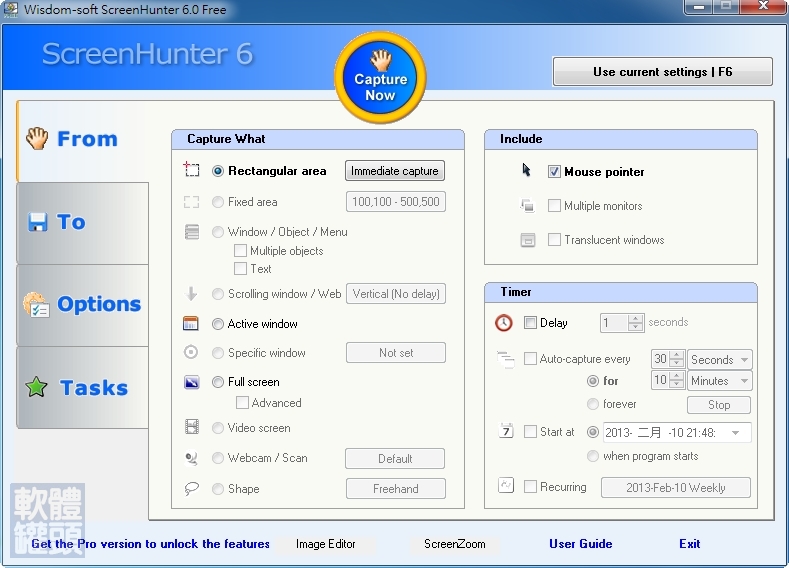Click the Recurring schedule icon
The image size is (789, 568).
[505, 485]
